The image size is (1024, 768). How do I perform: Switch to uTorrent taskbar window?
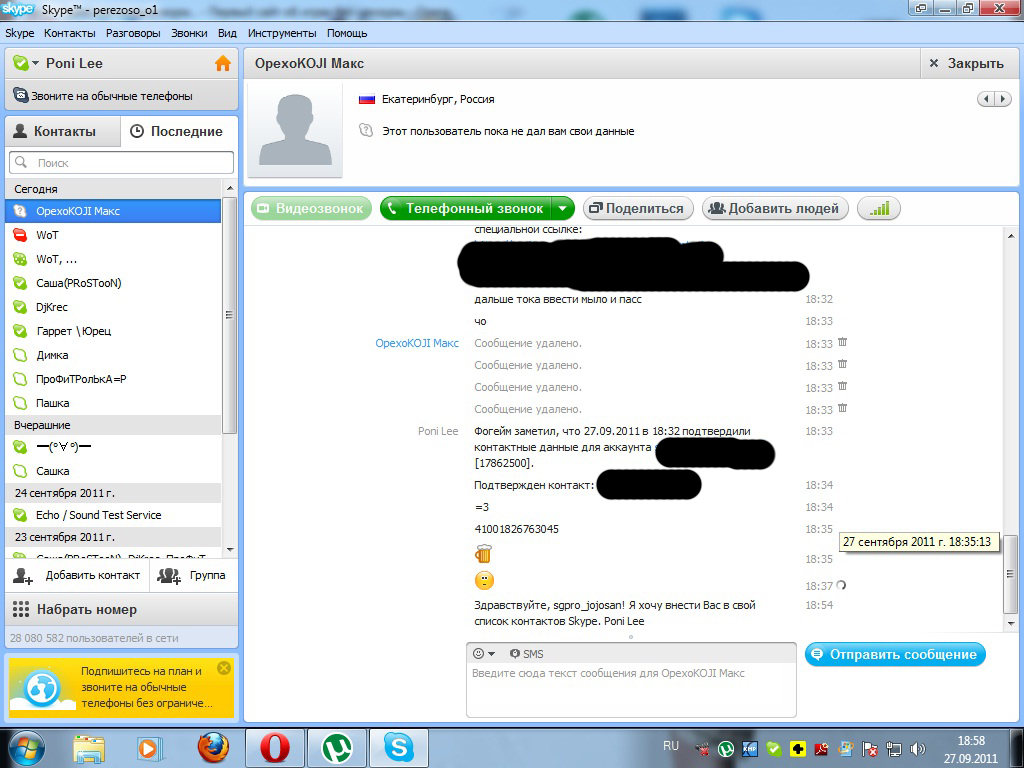[x=337, y=748]
